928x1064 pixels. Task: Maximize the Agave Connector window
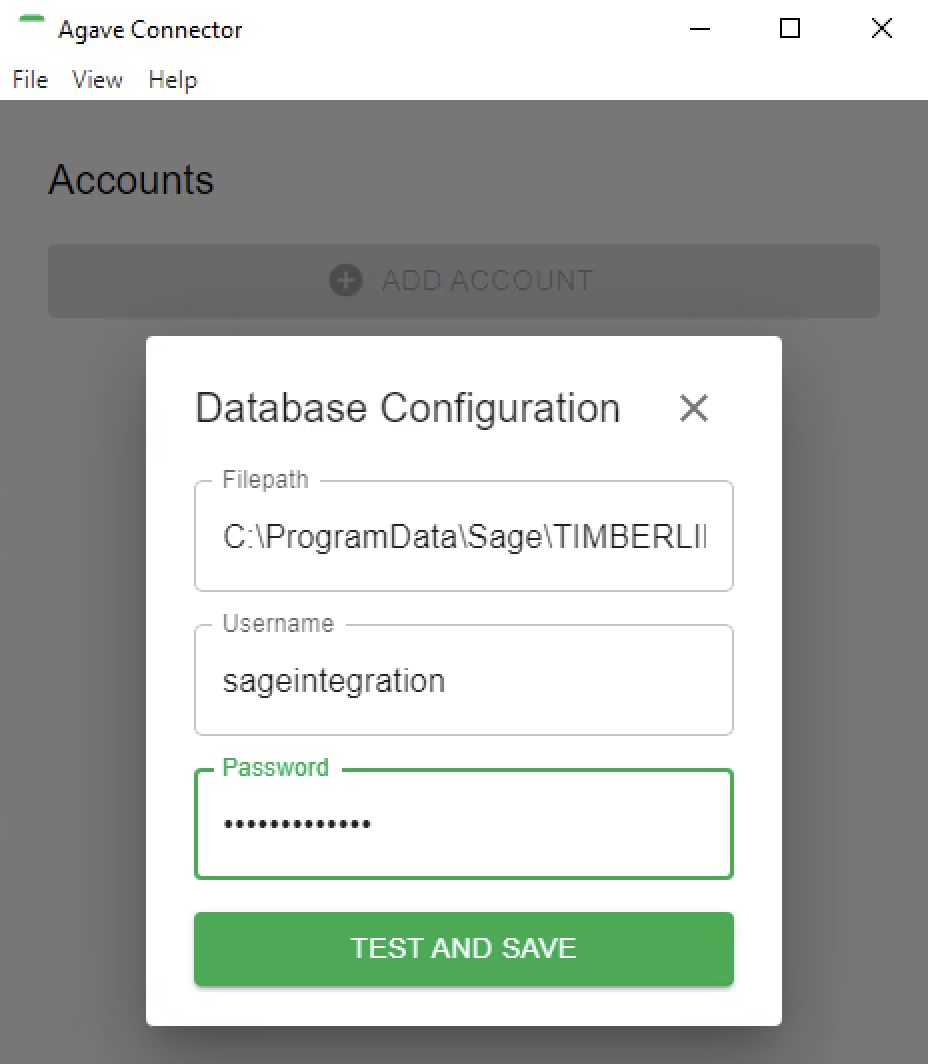(790, 28)
